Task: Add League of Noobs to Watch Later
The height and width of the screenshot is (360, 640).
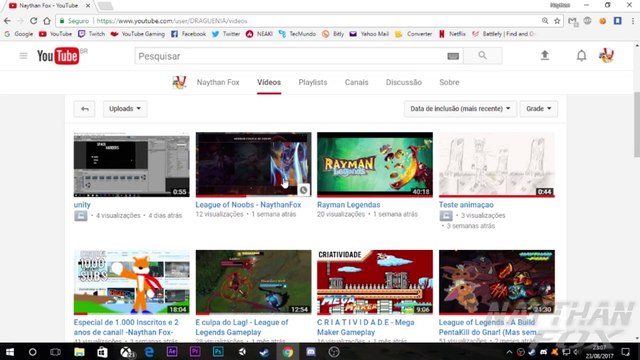Action: (x=303, y=190)
